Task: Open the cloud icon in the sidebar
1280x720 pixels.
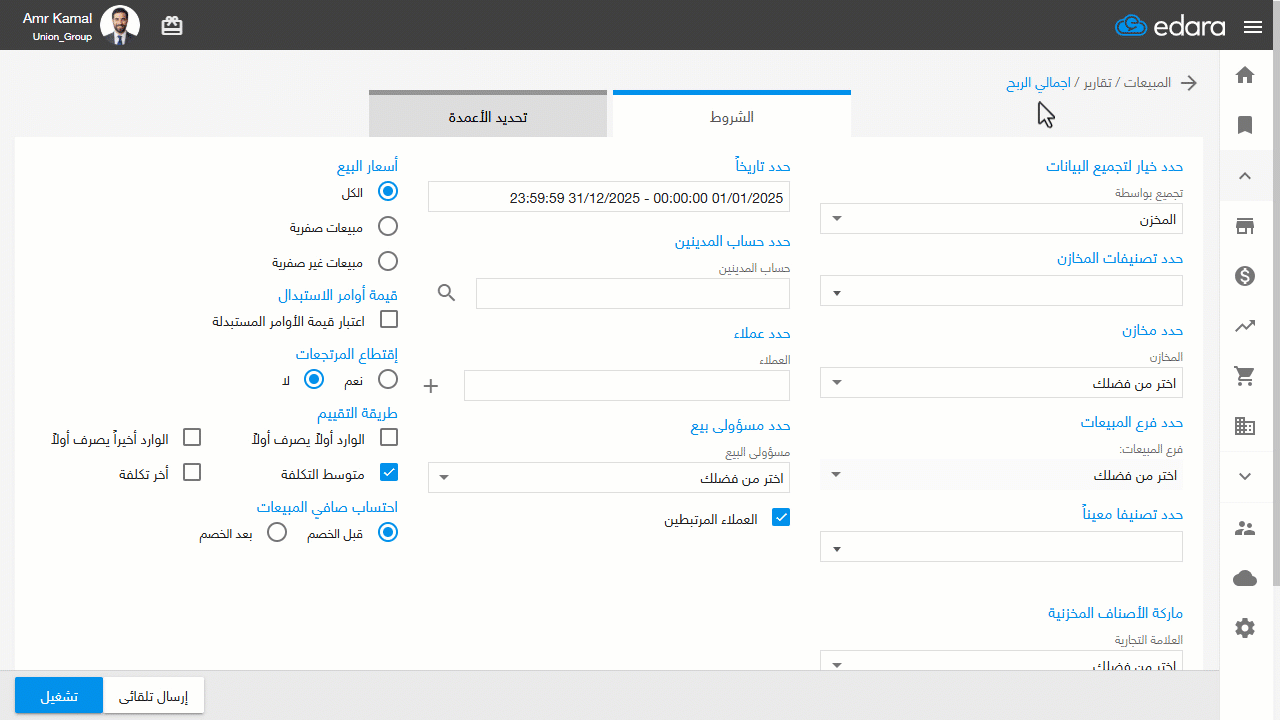Action: click(x=1245, y=578)
